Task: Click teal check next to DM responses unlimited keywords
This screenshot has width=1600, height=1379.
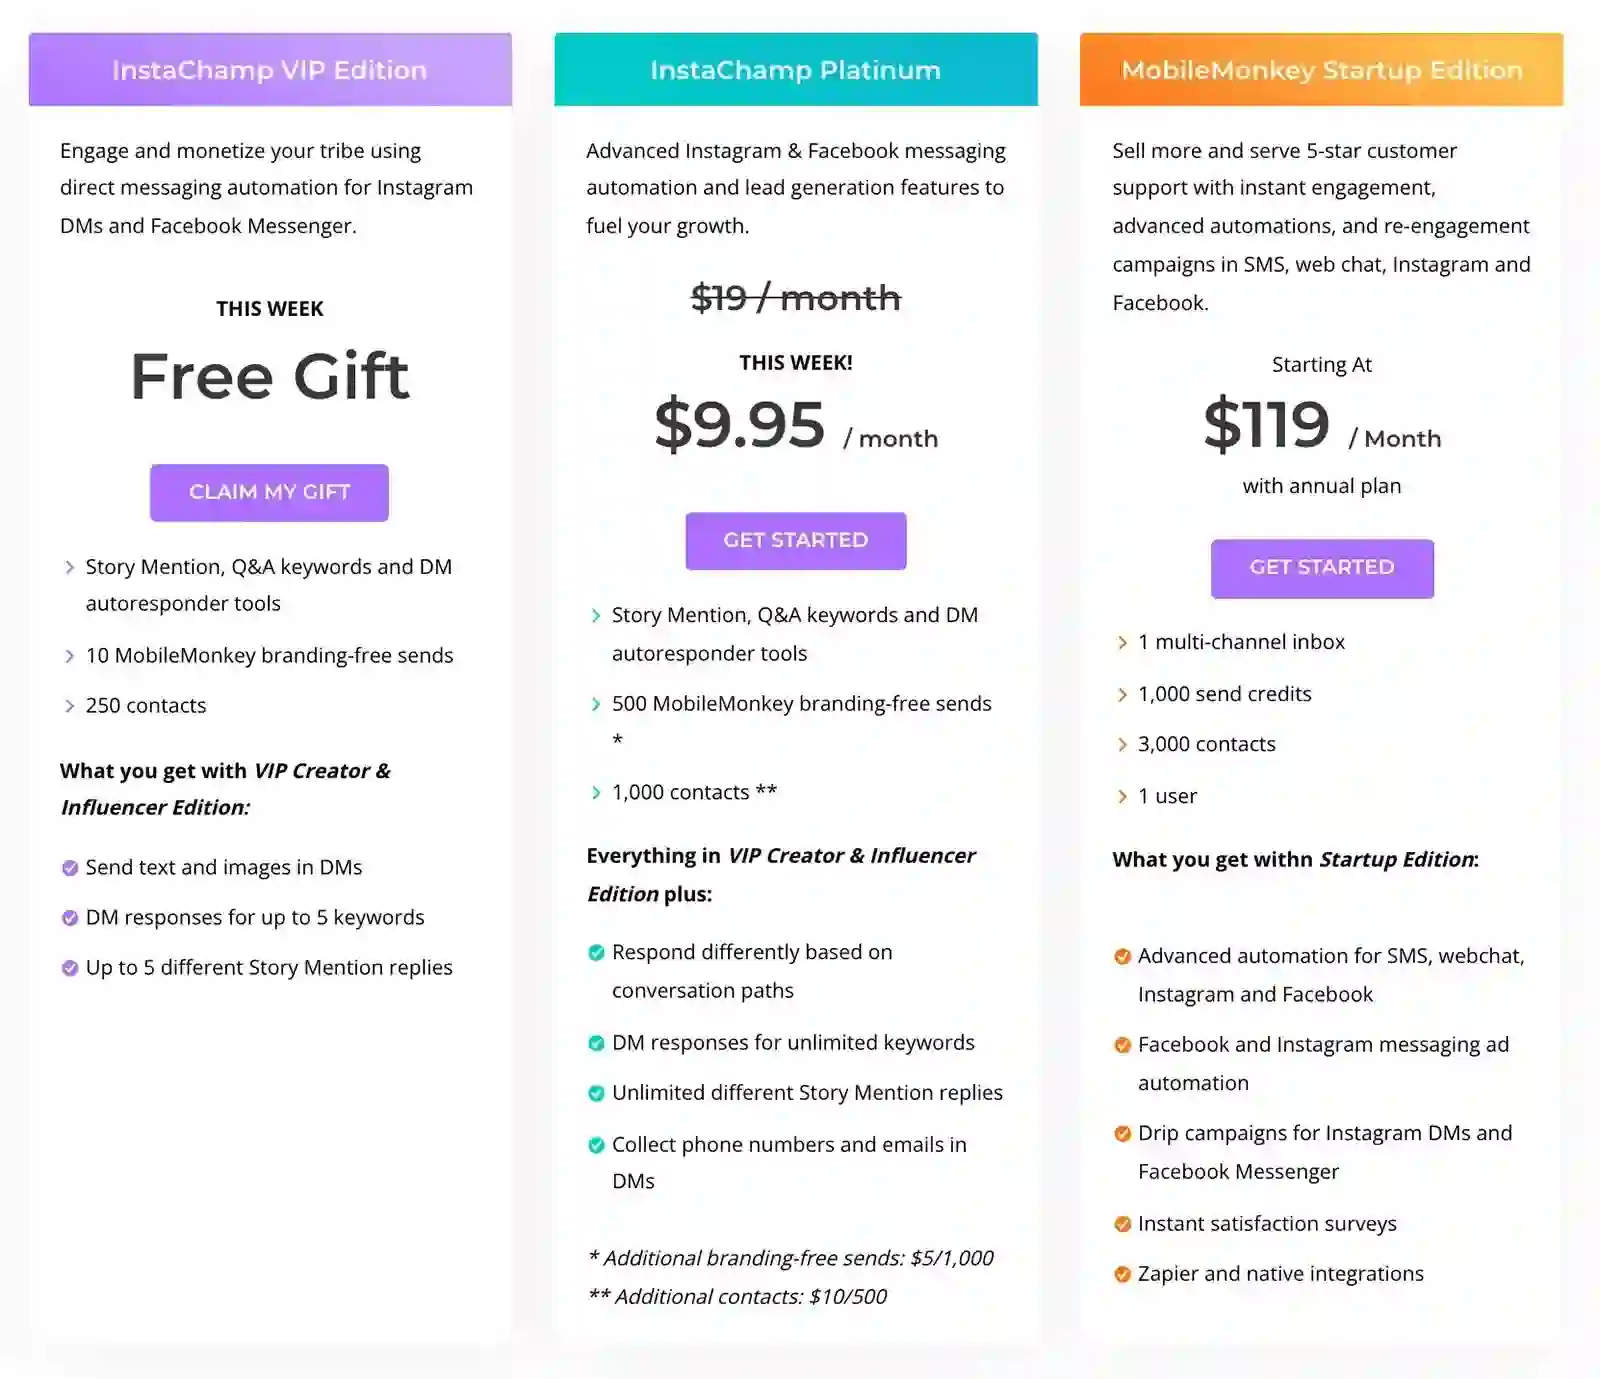Action: pos(596,1043)
